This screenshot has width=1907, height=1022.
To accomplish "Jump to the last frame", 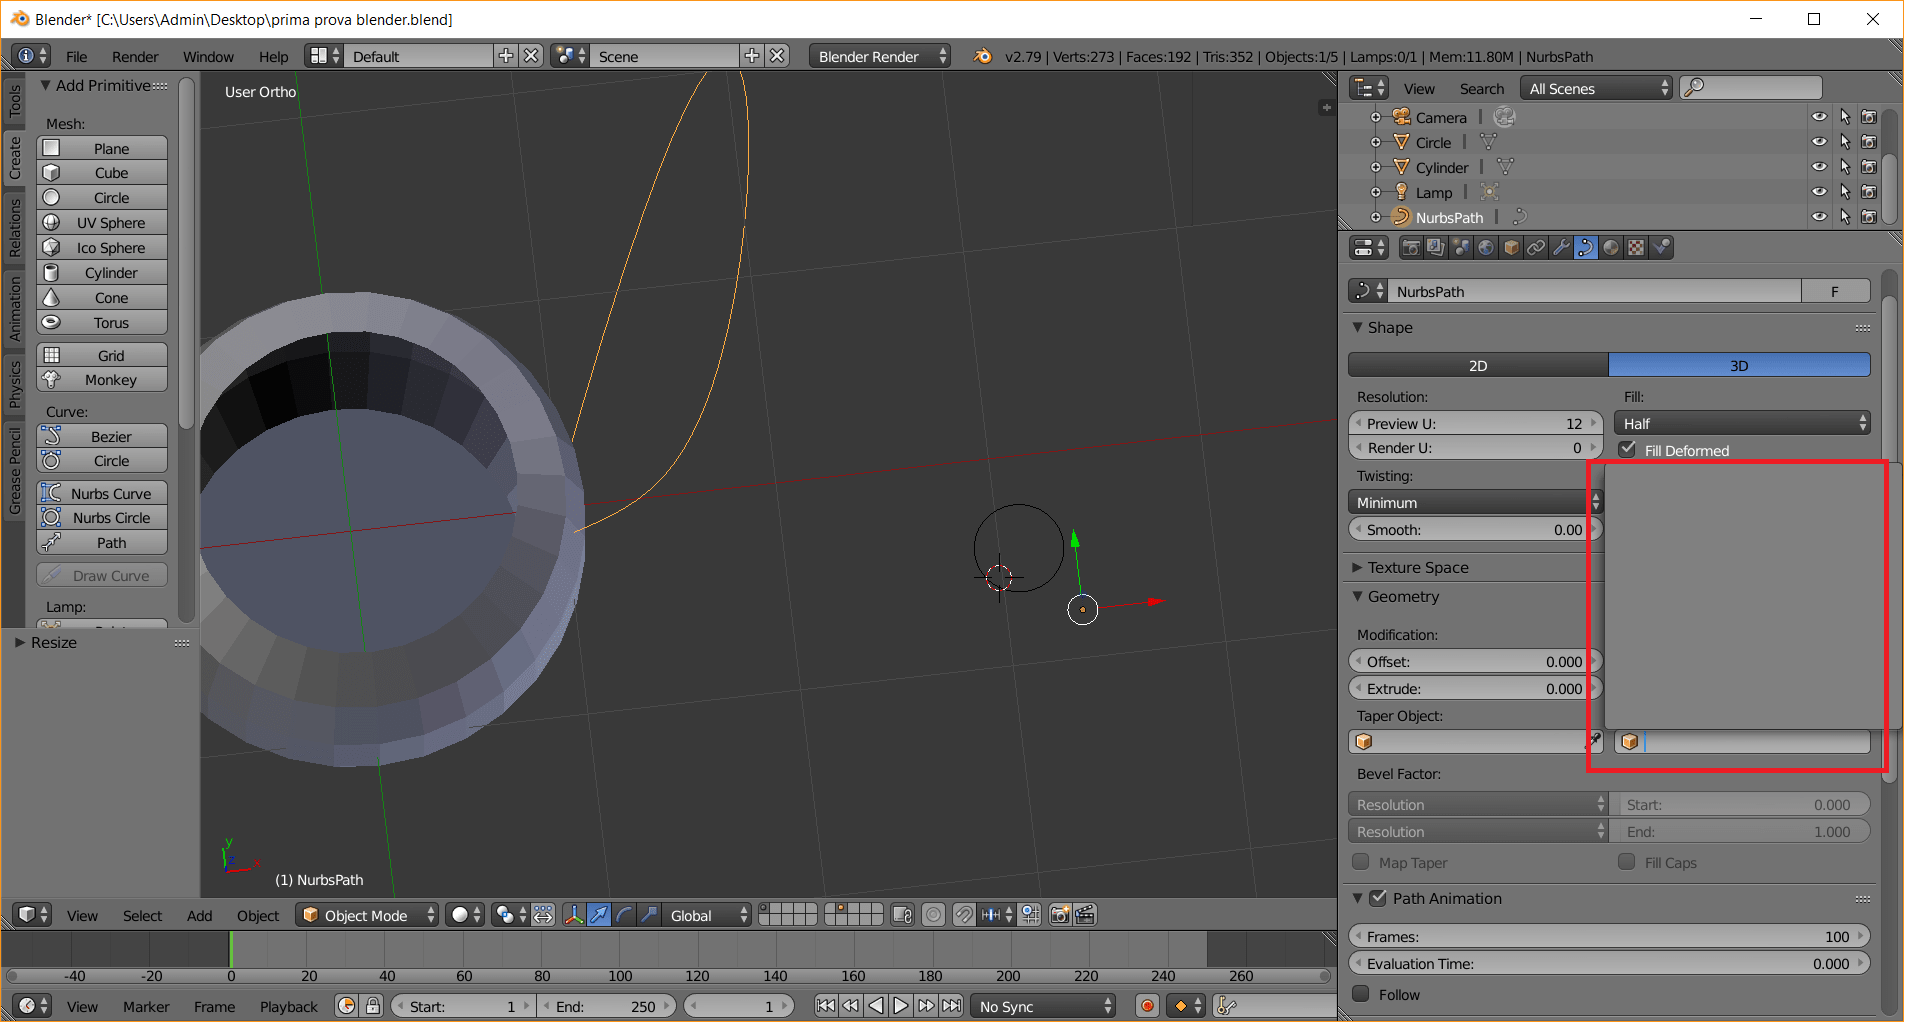I will click(952, 1006).
